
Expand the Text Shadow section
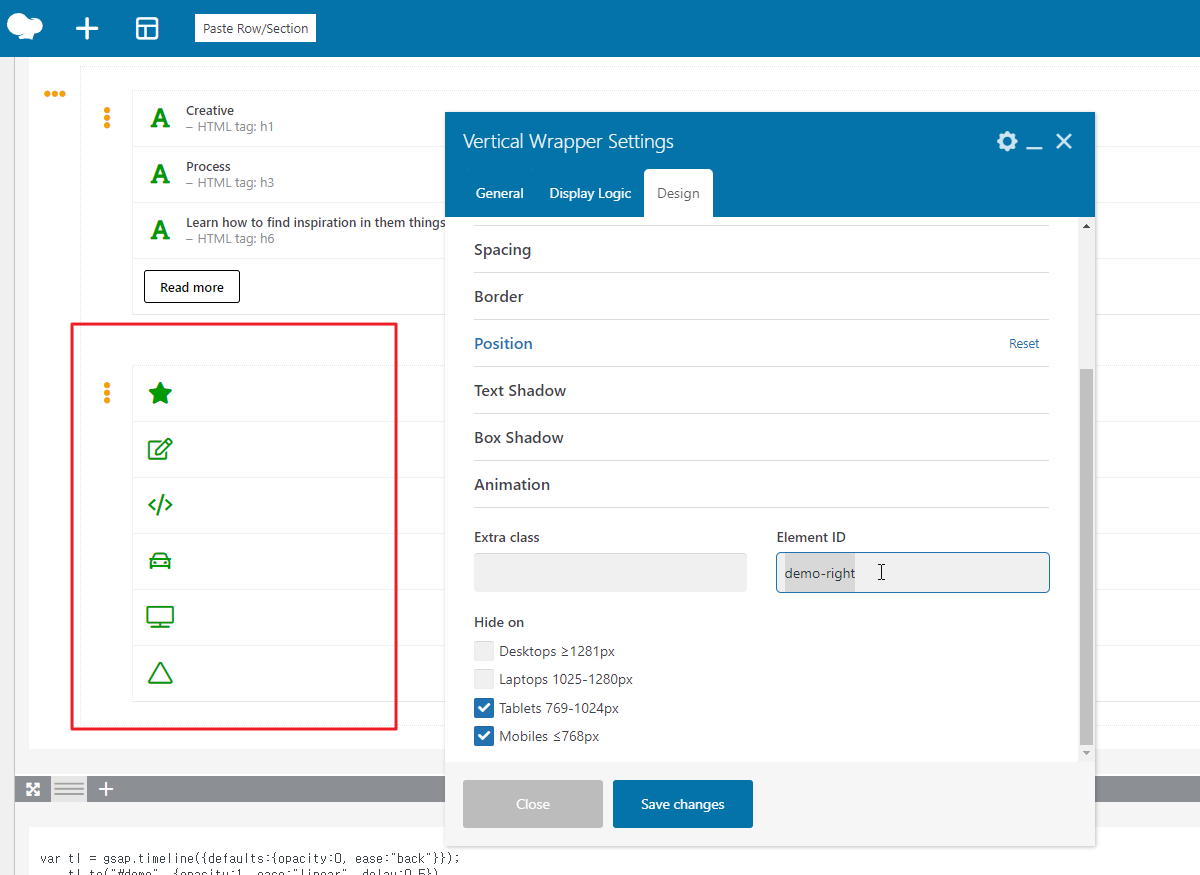tap(761, 391)
